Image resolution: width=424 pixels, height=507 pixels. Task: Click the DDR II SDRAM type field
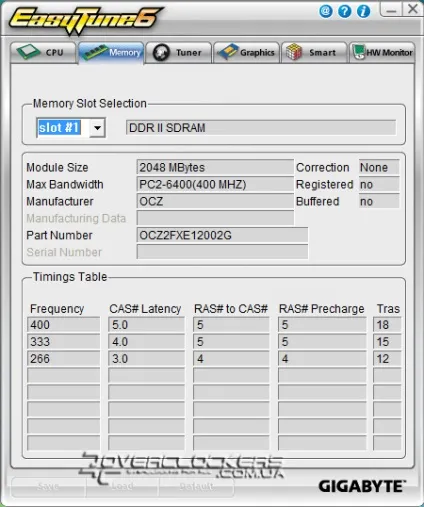point(261,128)
